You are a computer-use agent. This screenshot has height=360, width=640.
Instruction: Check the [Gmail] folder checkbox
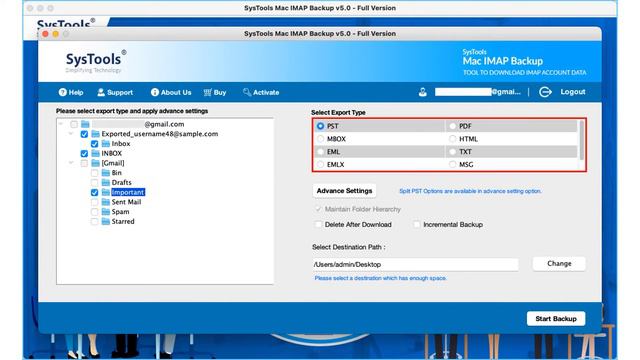pos(84,163)
